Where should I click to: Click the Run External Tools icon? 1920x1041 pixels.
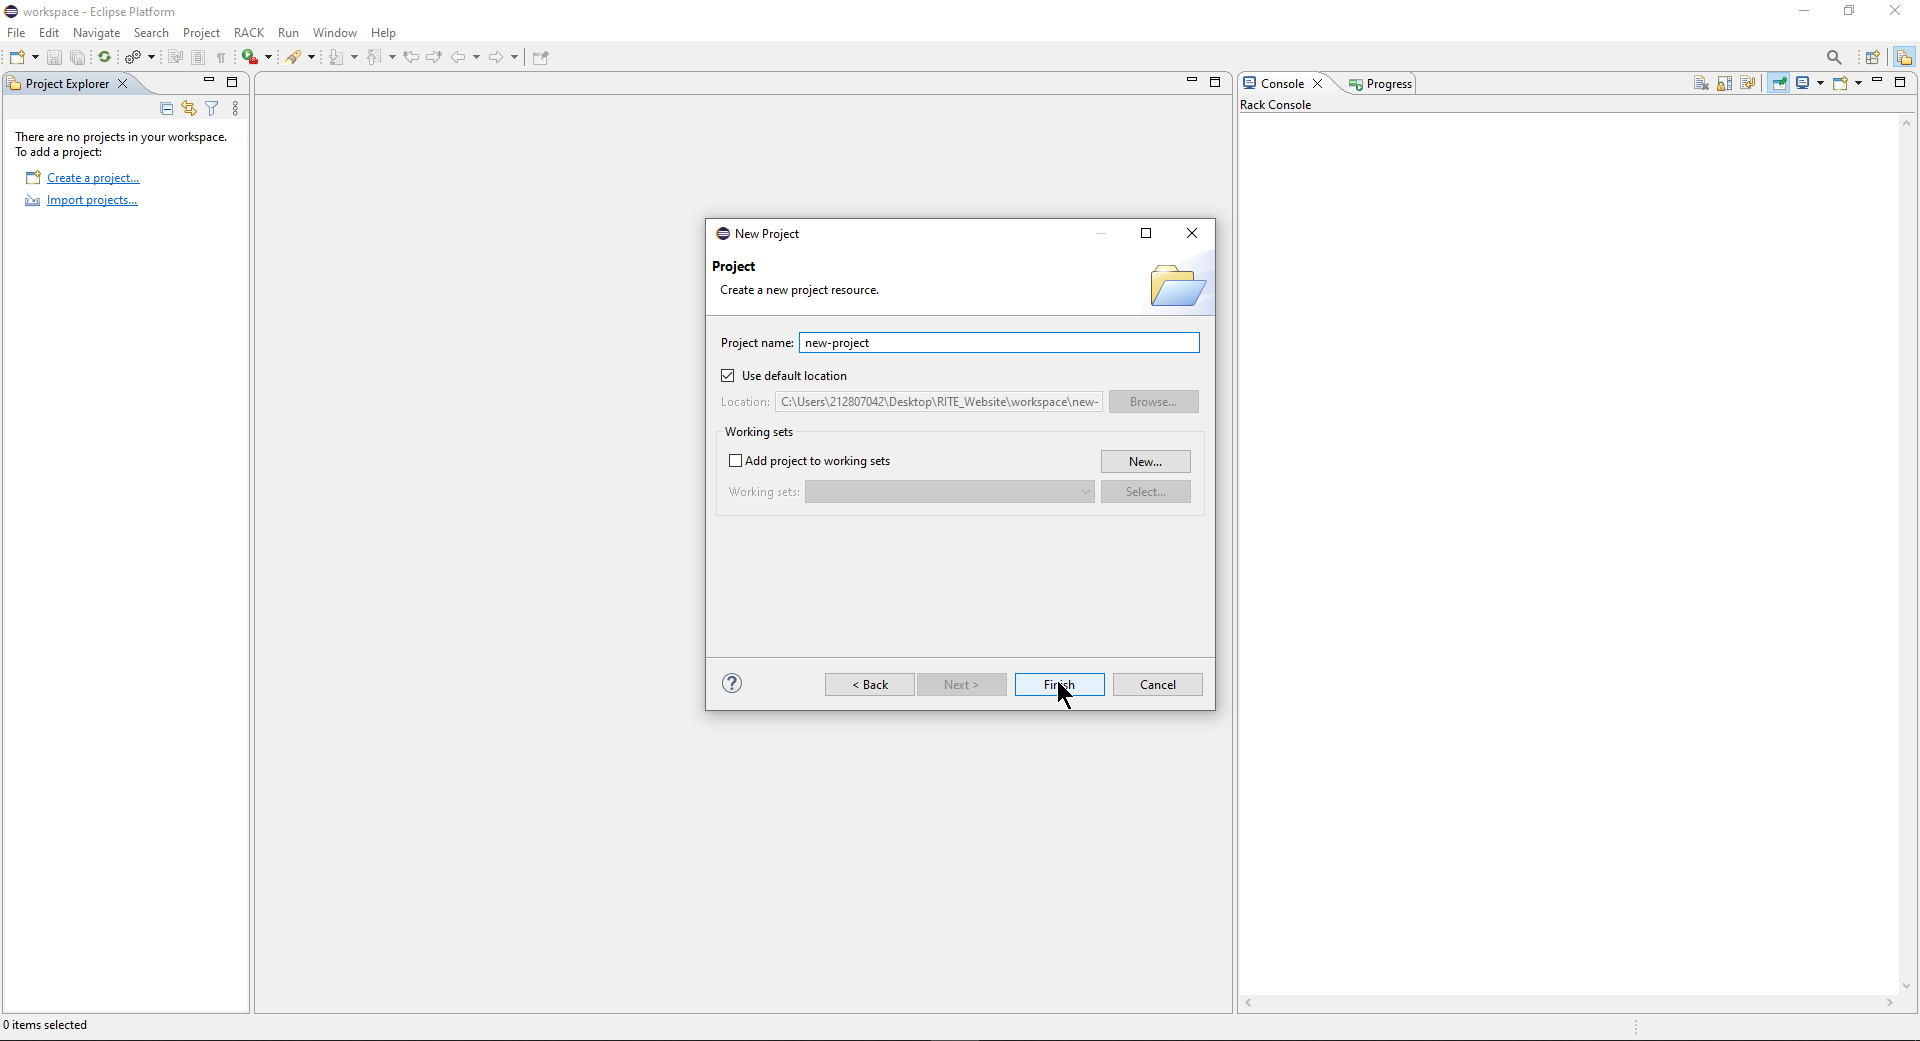pos(250,57)
